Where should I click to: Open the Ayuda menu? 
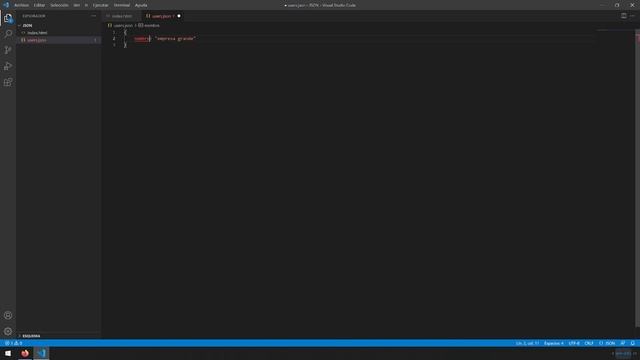tap(141, 5)
